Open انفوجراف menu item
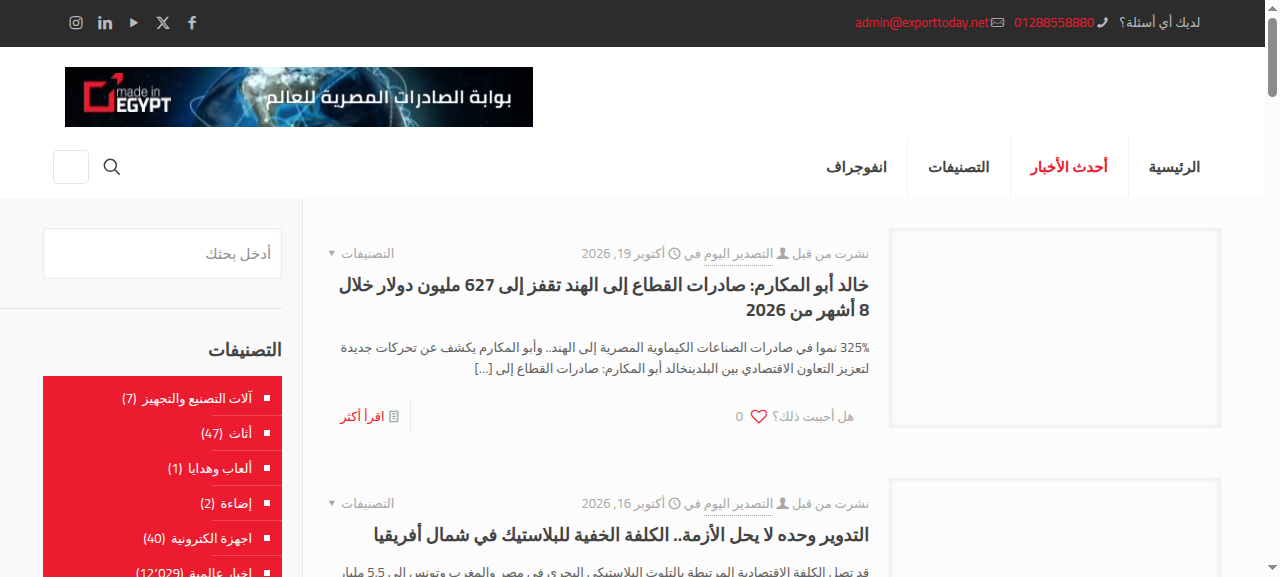This screenshot has width=1280, height=577. pos(857,167)
